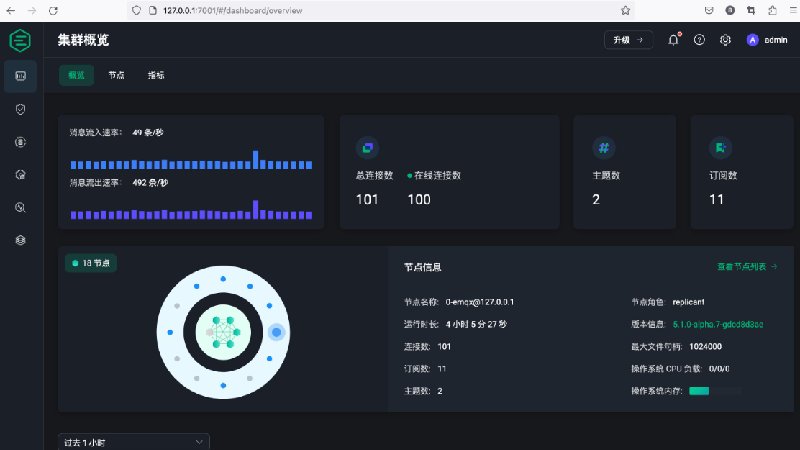Screen dimensions: 800x450
Task: Click the 18 节点 badge
Action: point(91,263)
